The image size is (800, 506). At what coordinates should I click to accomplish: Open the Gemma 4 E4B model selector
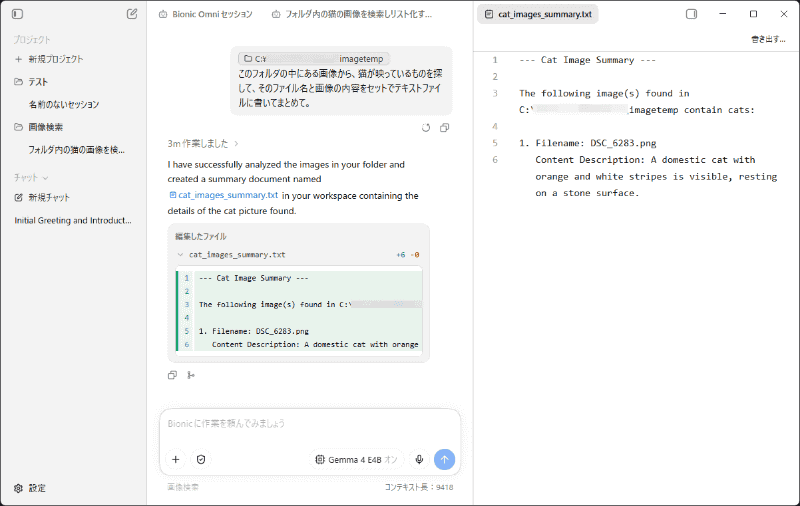(x=356, y=460)
